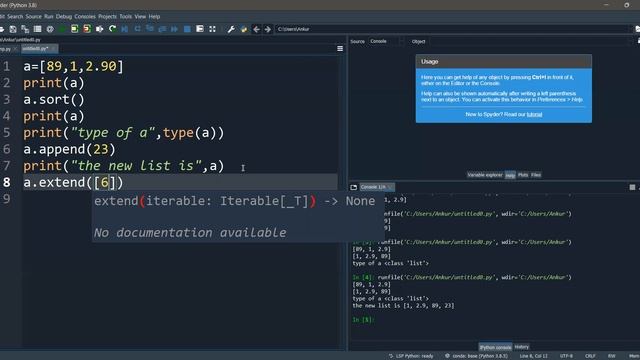Open the file switcher list icon
The image size is (640, 360).
pos(38,29)
